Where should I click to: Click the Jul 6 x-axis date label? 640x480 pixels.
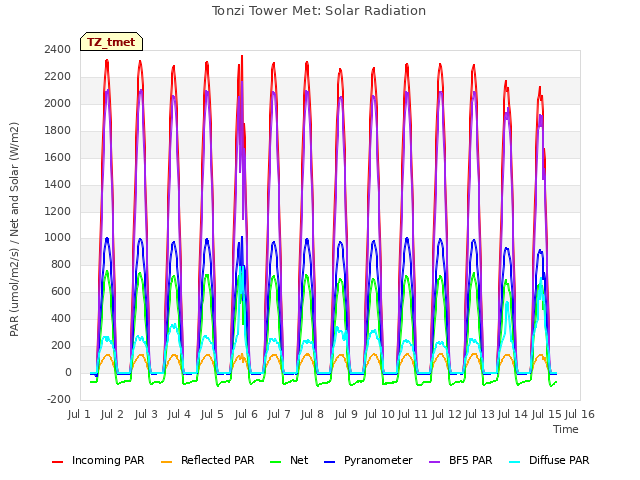point(246,414)
